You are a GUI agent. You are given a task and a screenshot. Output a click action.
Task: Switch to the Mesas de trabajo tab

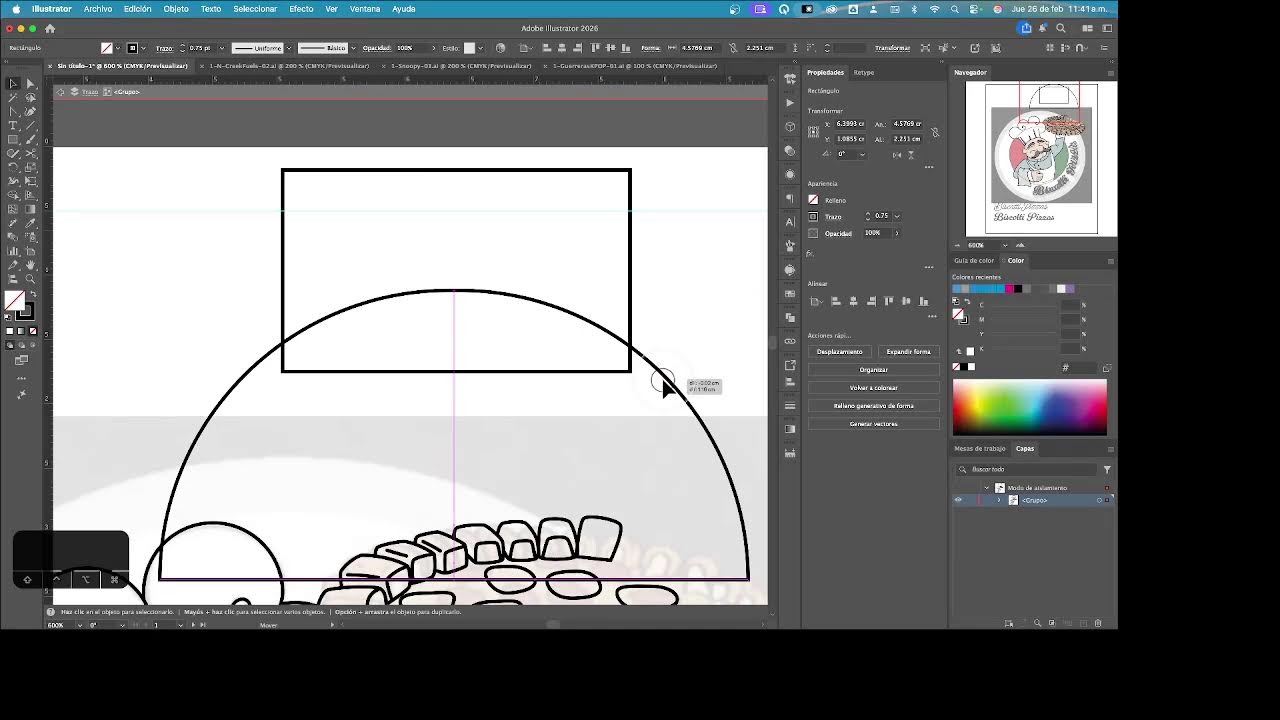(979, 449)
